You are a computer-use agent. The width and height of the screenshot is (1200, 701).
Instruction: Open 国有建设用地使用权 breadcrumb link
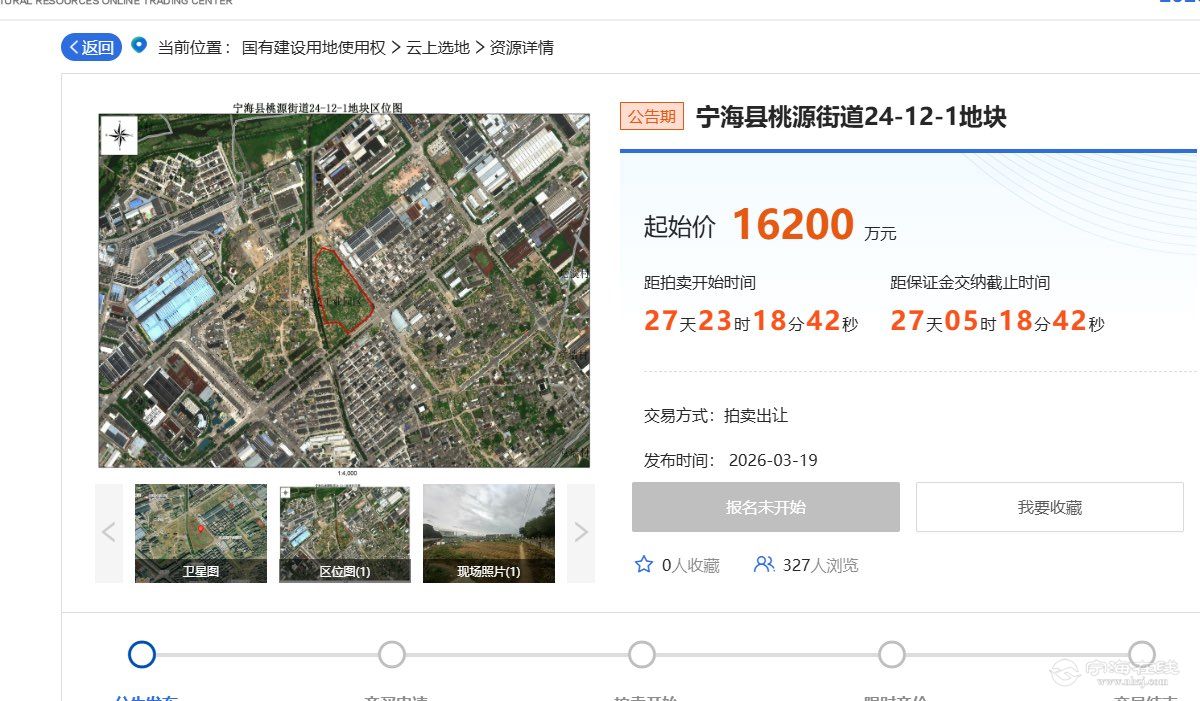(x=313, y=47)
